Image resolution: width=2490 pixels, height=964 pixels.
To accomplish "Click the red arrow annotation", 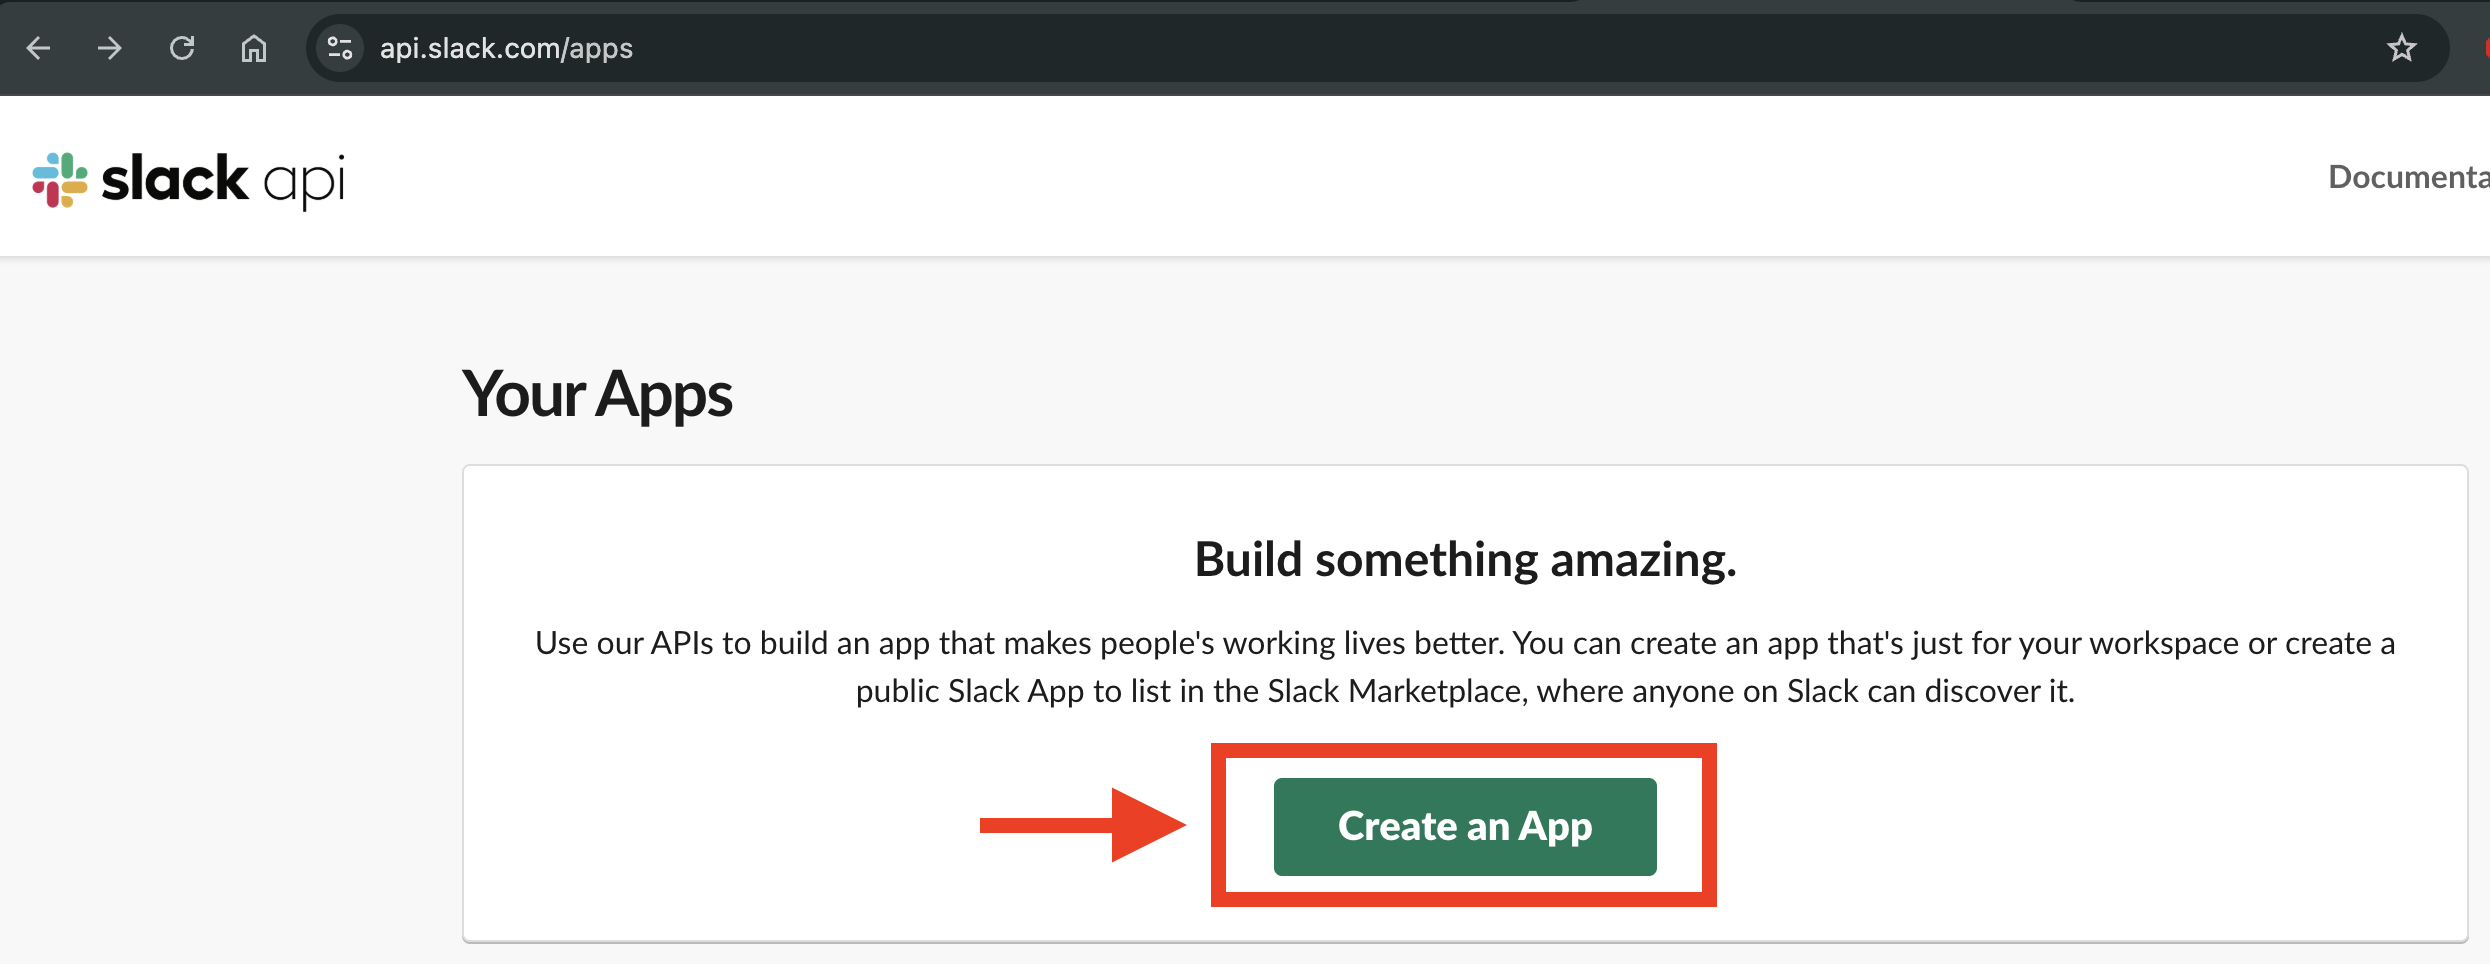I will [x=1082, y=825].
